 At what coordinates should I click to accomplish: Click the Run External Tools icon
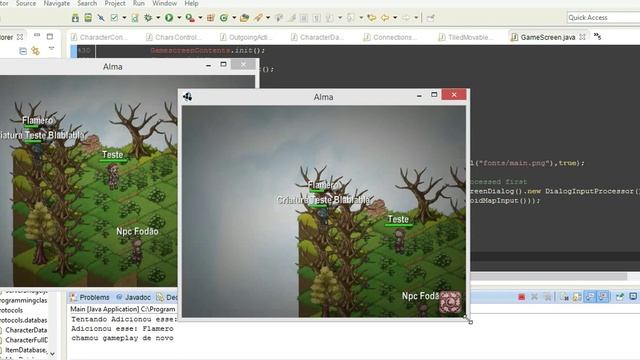point(190,18)
